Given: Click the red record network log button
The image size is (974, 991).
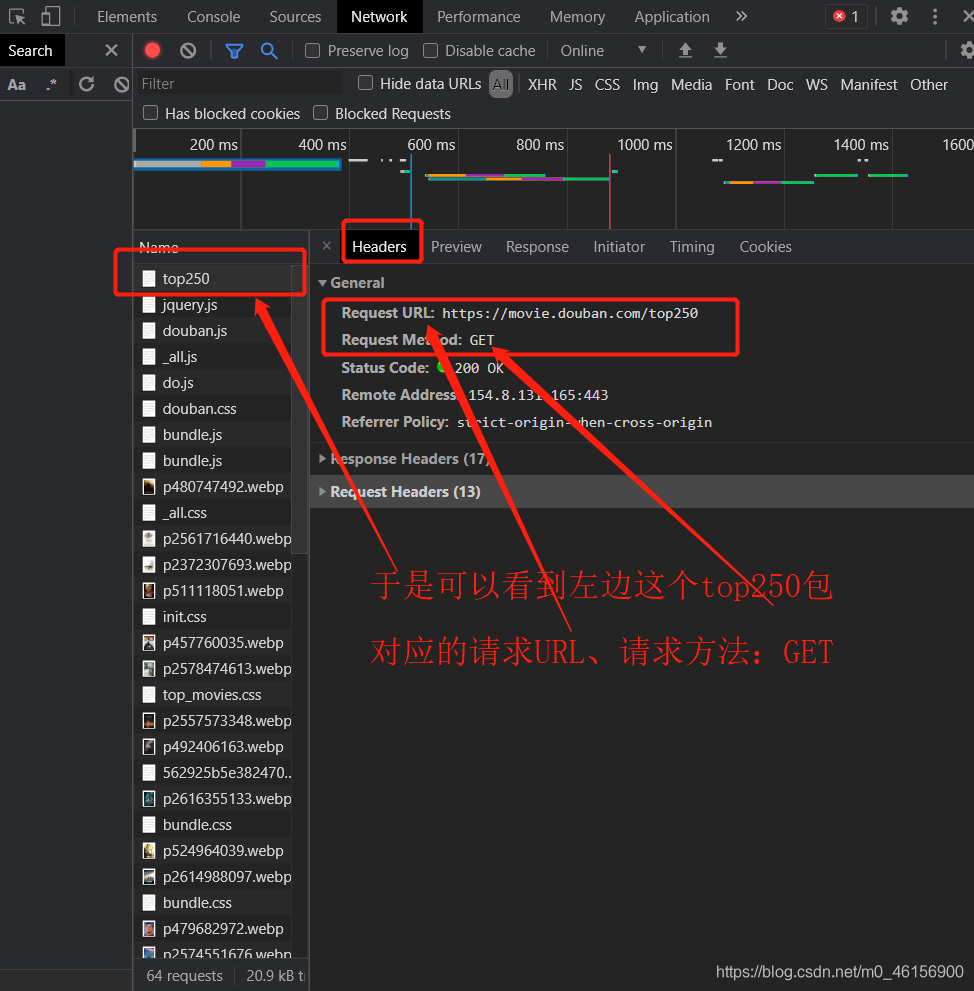Looking at the screenshot, I should (152, 50).
